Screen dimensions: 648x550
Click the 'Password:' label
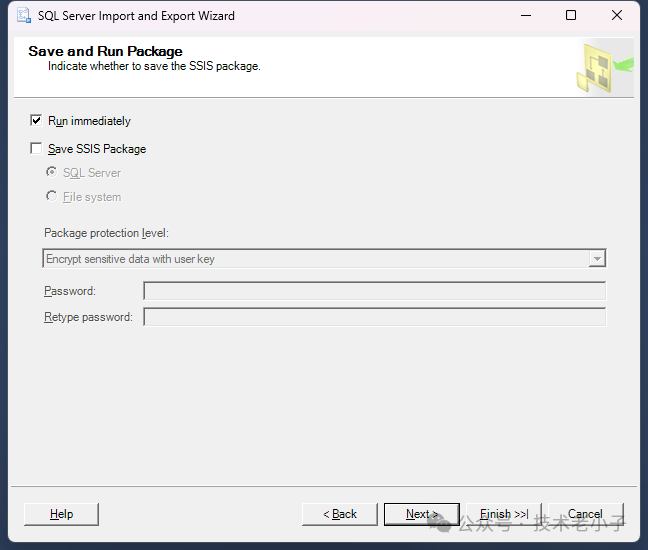[70, 291]
